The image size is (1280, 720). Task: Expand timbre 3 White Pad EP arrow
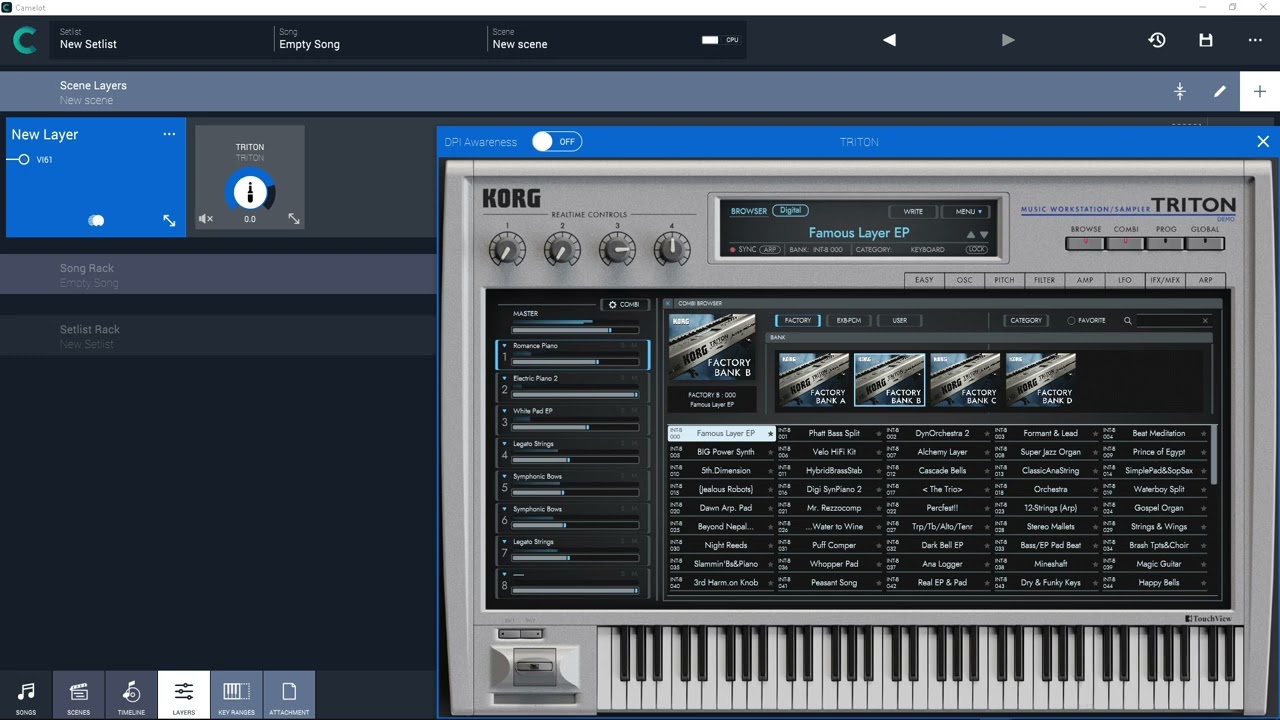tap(504, 411)
